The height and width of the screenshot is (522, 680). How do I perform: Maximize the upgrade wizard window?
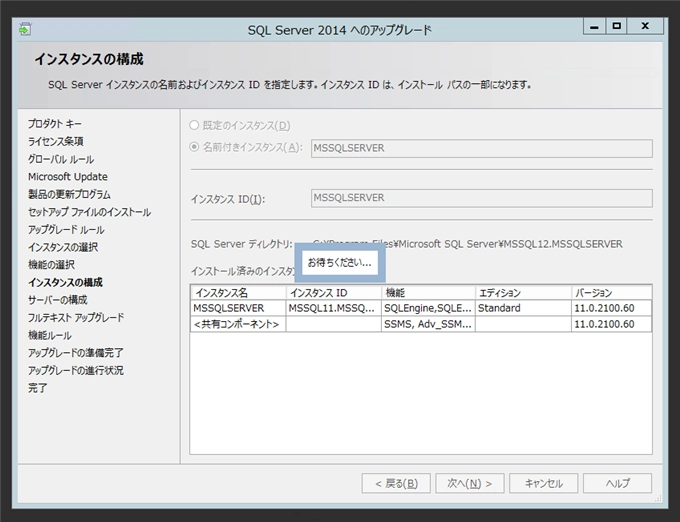pos(616,26)
